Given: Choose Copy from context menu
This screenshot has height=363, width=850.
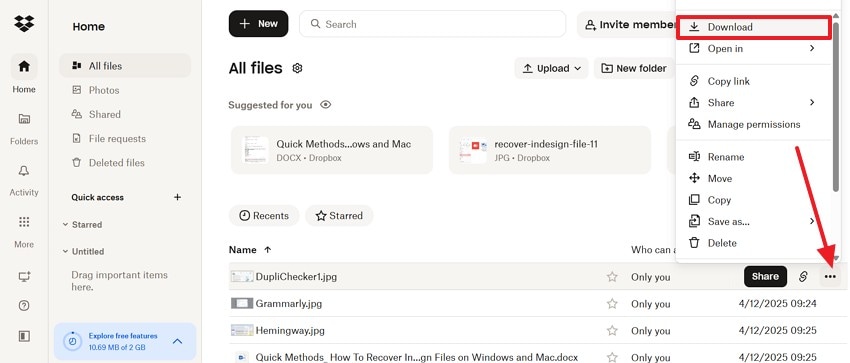Looking at the screenshot, I should coord(754,200).
